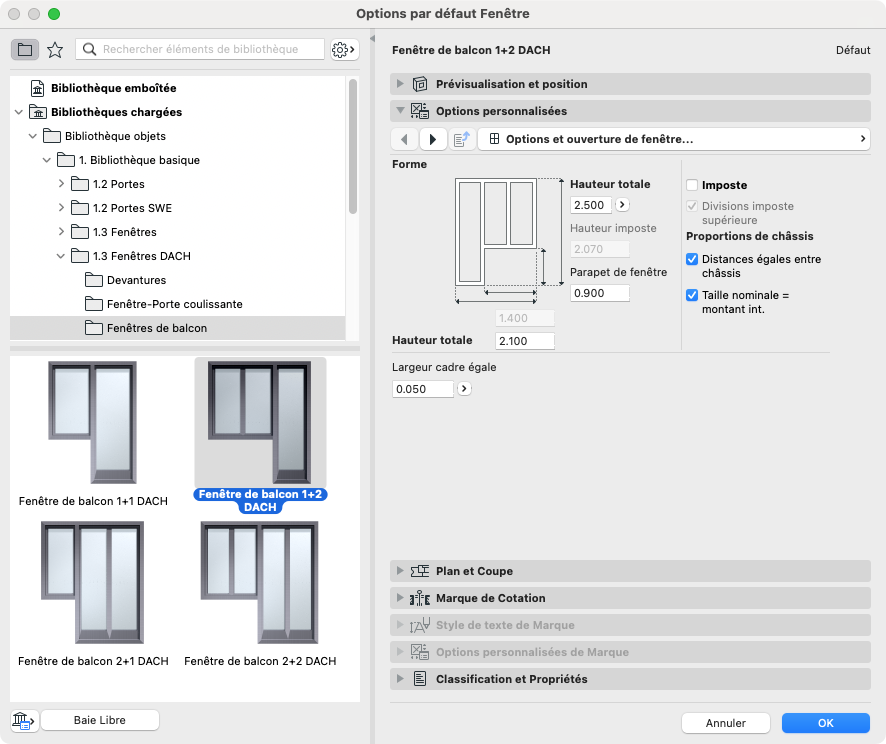The width and height of the screenshot is (886, 744).
Task: Open the Prévisualisation et position panel
Action: [630, 84]
